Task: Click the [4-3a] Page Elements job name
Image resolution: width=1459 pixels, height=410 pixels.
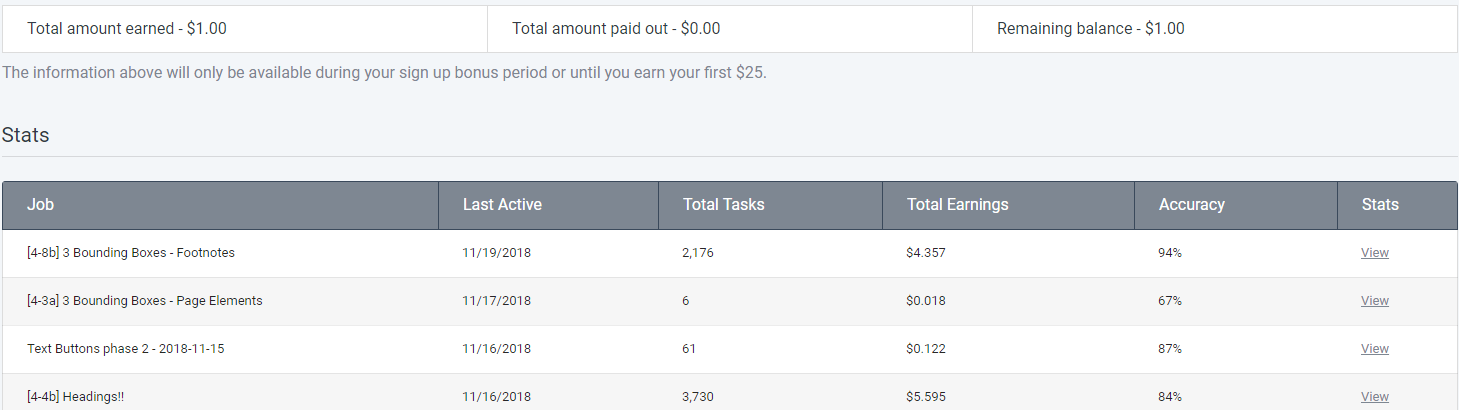Action: click(x=145, y=301)
